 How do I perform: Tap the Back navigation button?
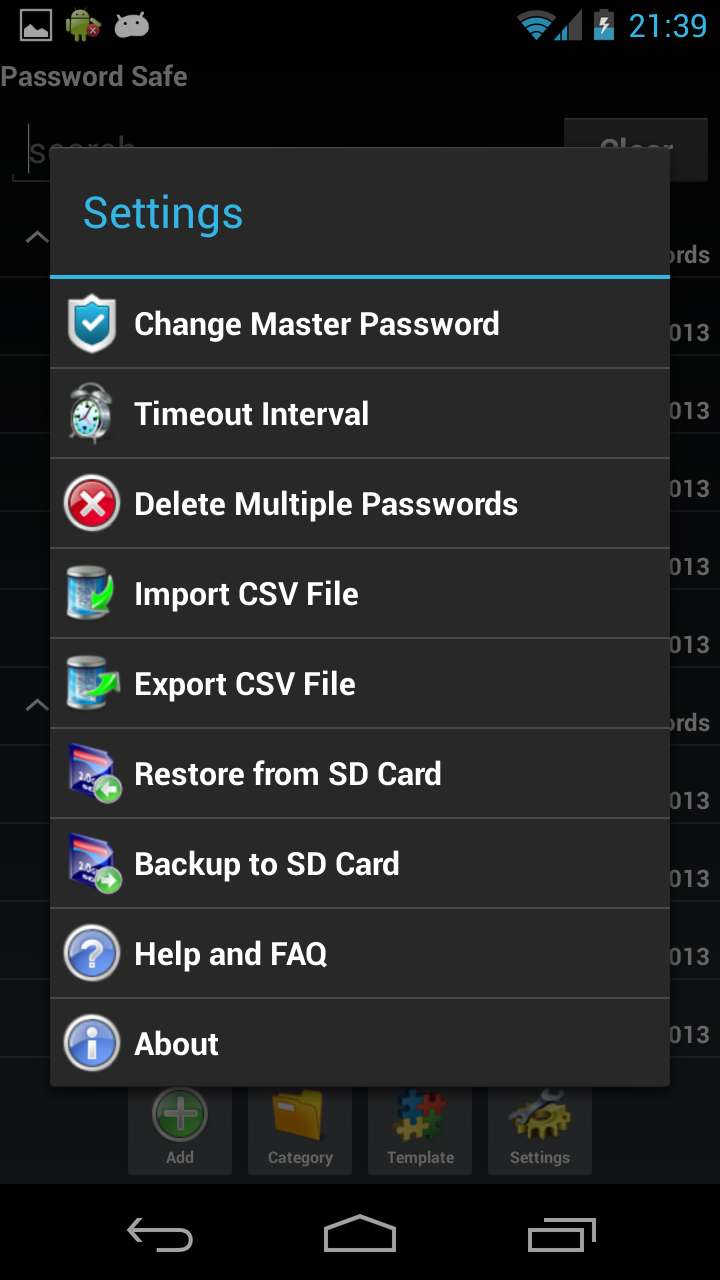point(160,1235)
